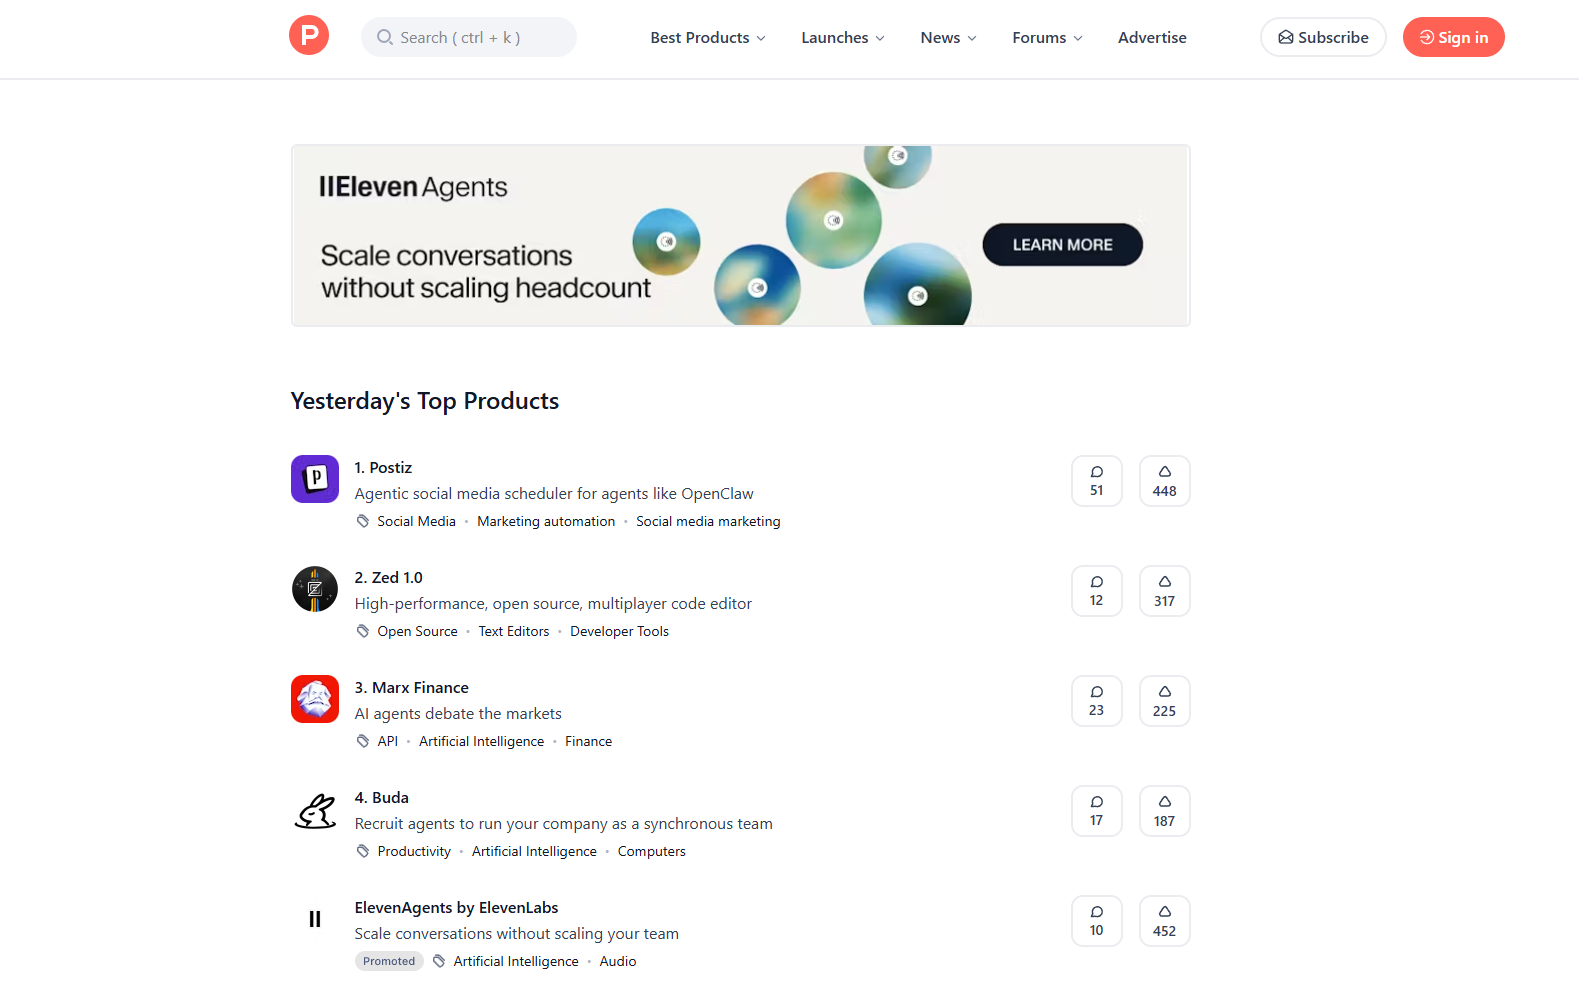Viewport: 1579px width, 997px height.
Task: Open the Developer Tools tag
Action: pyautogui.click(x=619, y=631)
